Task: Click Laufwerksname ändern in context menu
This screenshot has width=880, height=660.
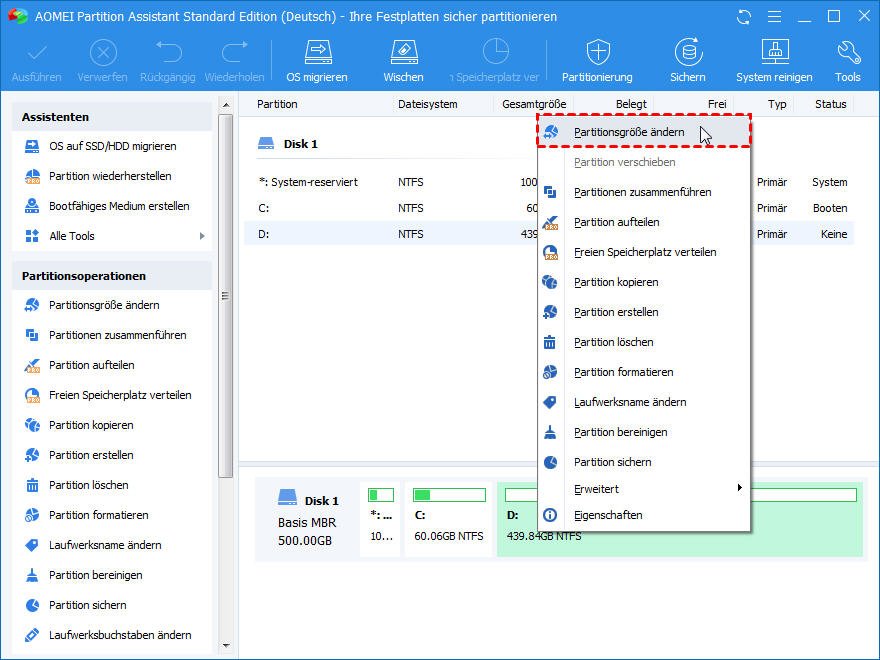Action: (x=644, y=402)
